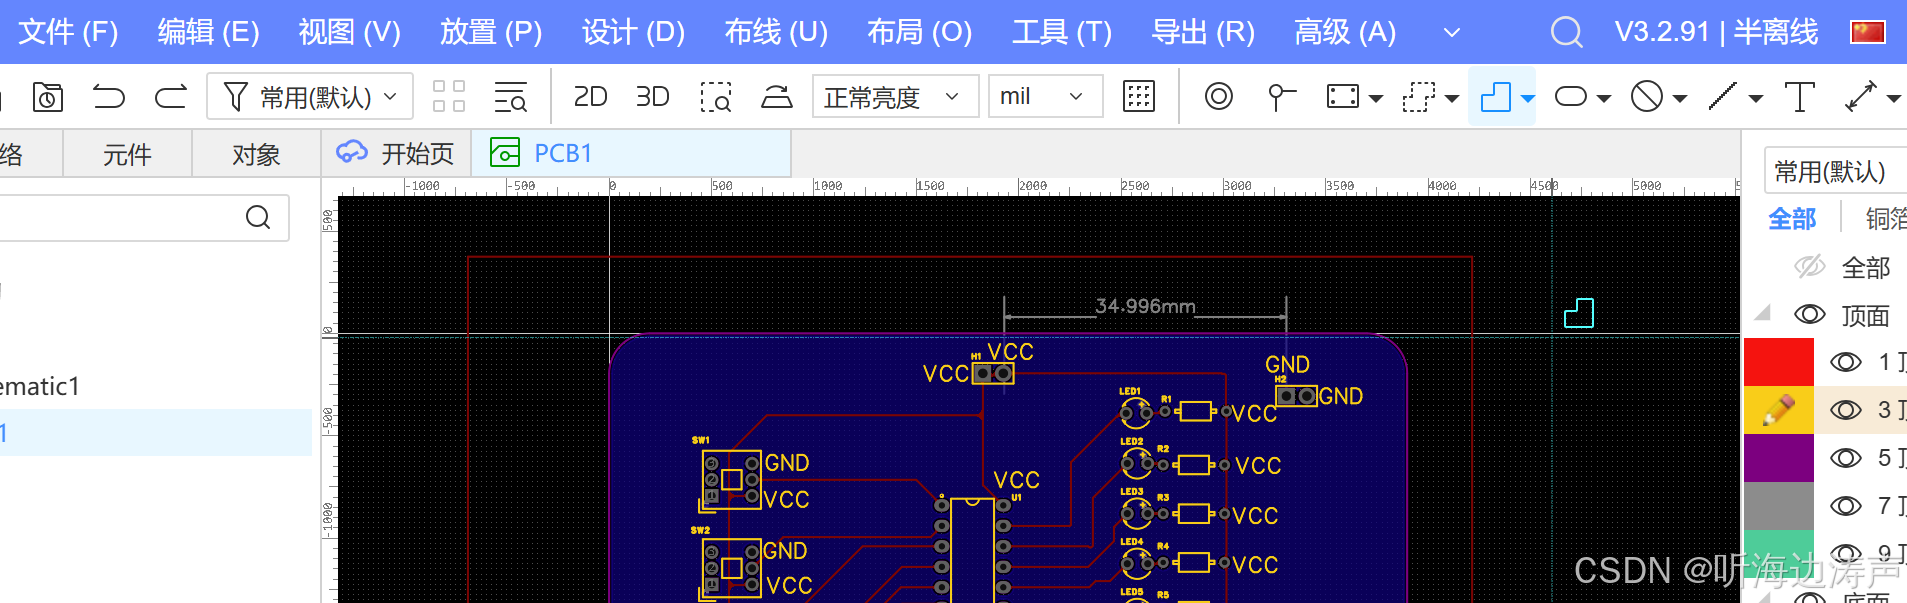Image resolution: width=1907 pixels, height=603 pixels.
Task: Click the left panel search magnifier icon
Action: point(258,217)
